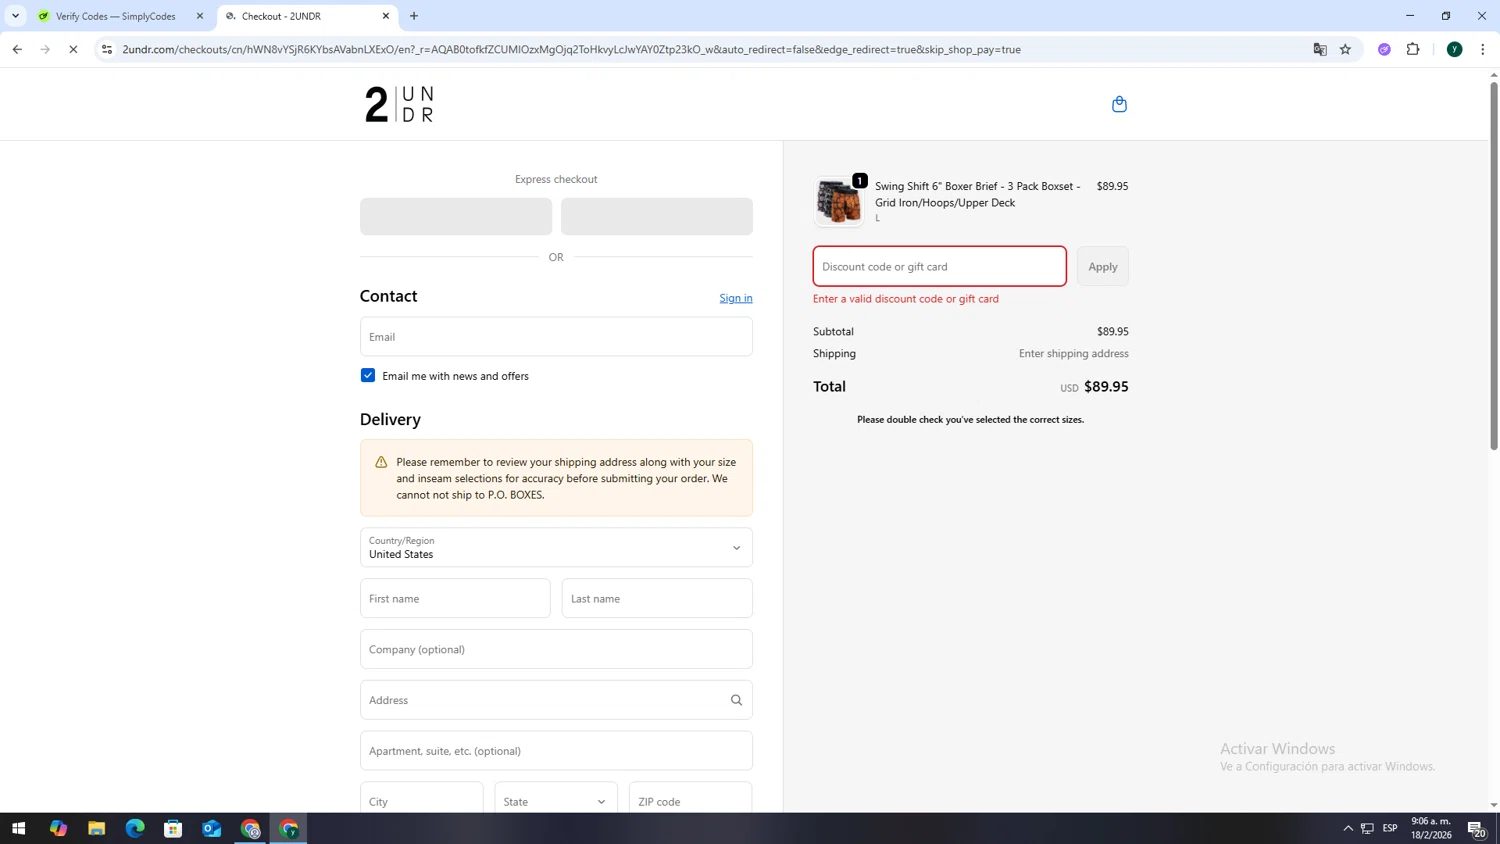Click the 2UNDR logo
Viewport: 1500px width, 844px height.
[400, 104]
